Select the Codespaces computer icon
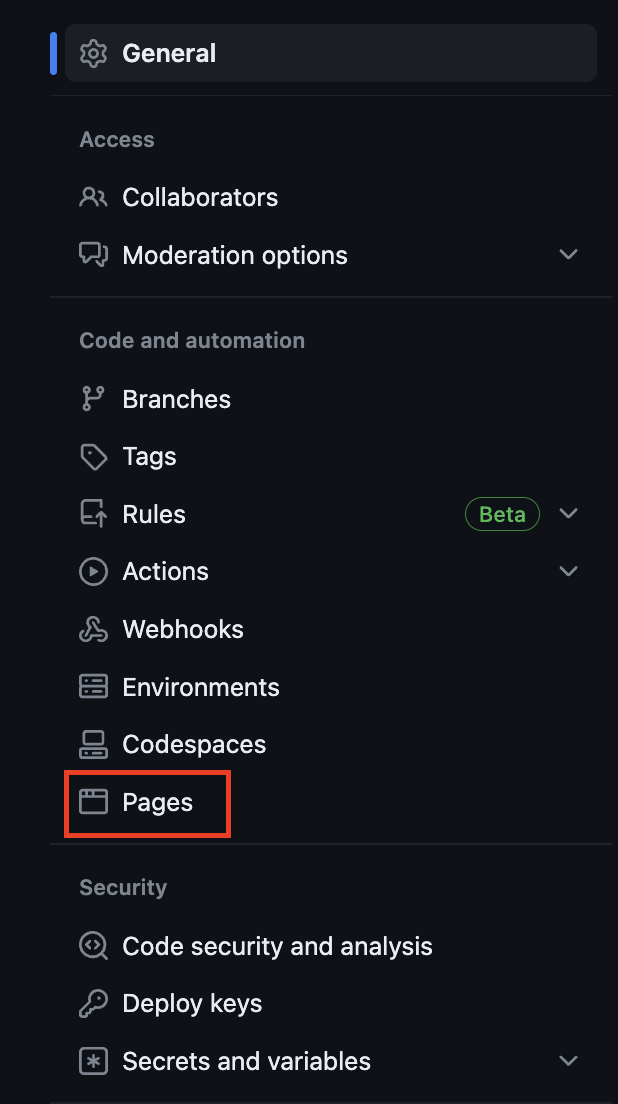The image size is (618, 1104). [93, 744]
